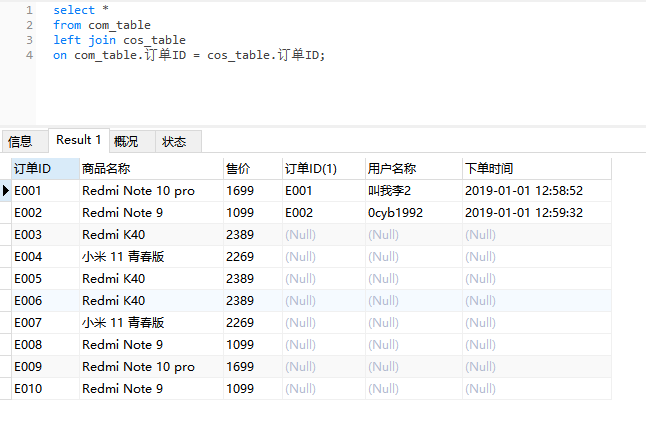The image size is (646, 422).
Task: Click 小米 11 青春版 in row E004
Action: [151, 257]
